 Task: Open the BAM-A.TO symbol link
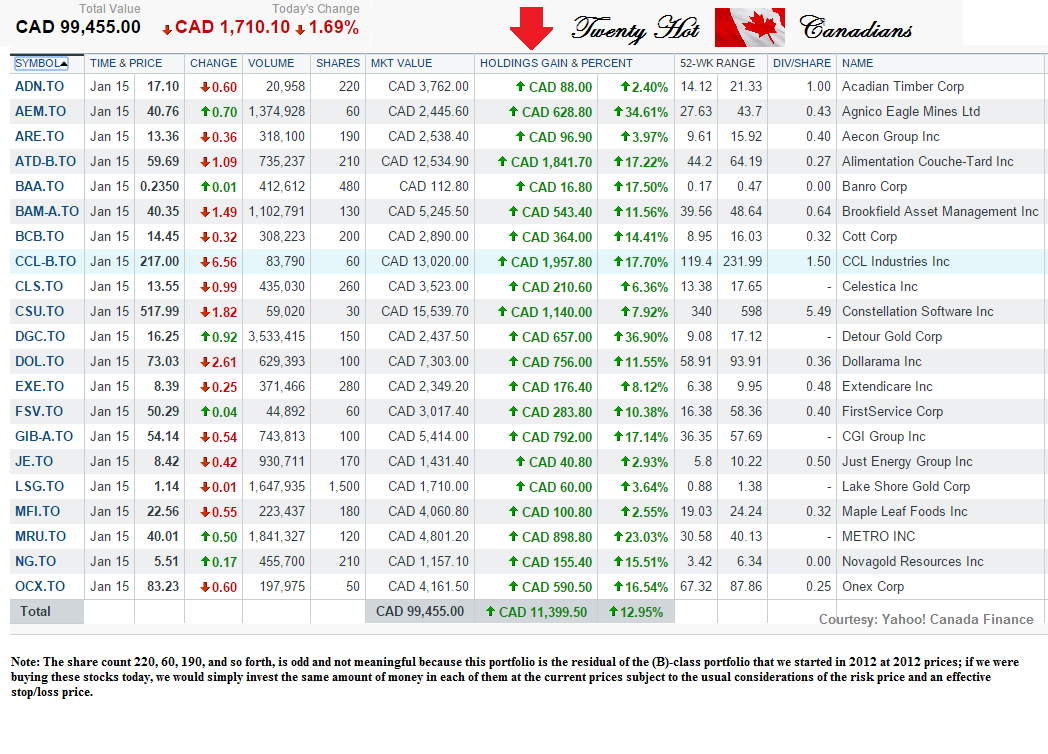point(46,212)
